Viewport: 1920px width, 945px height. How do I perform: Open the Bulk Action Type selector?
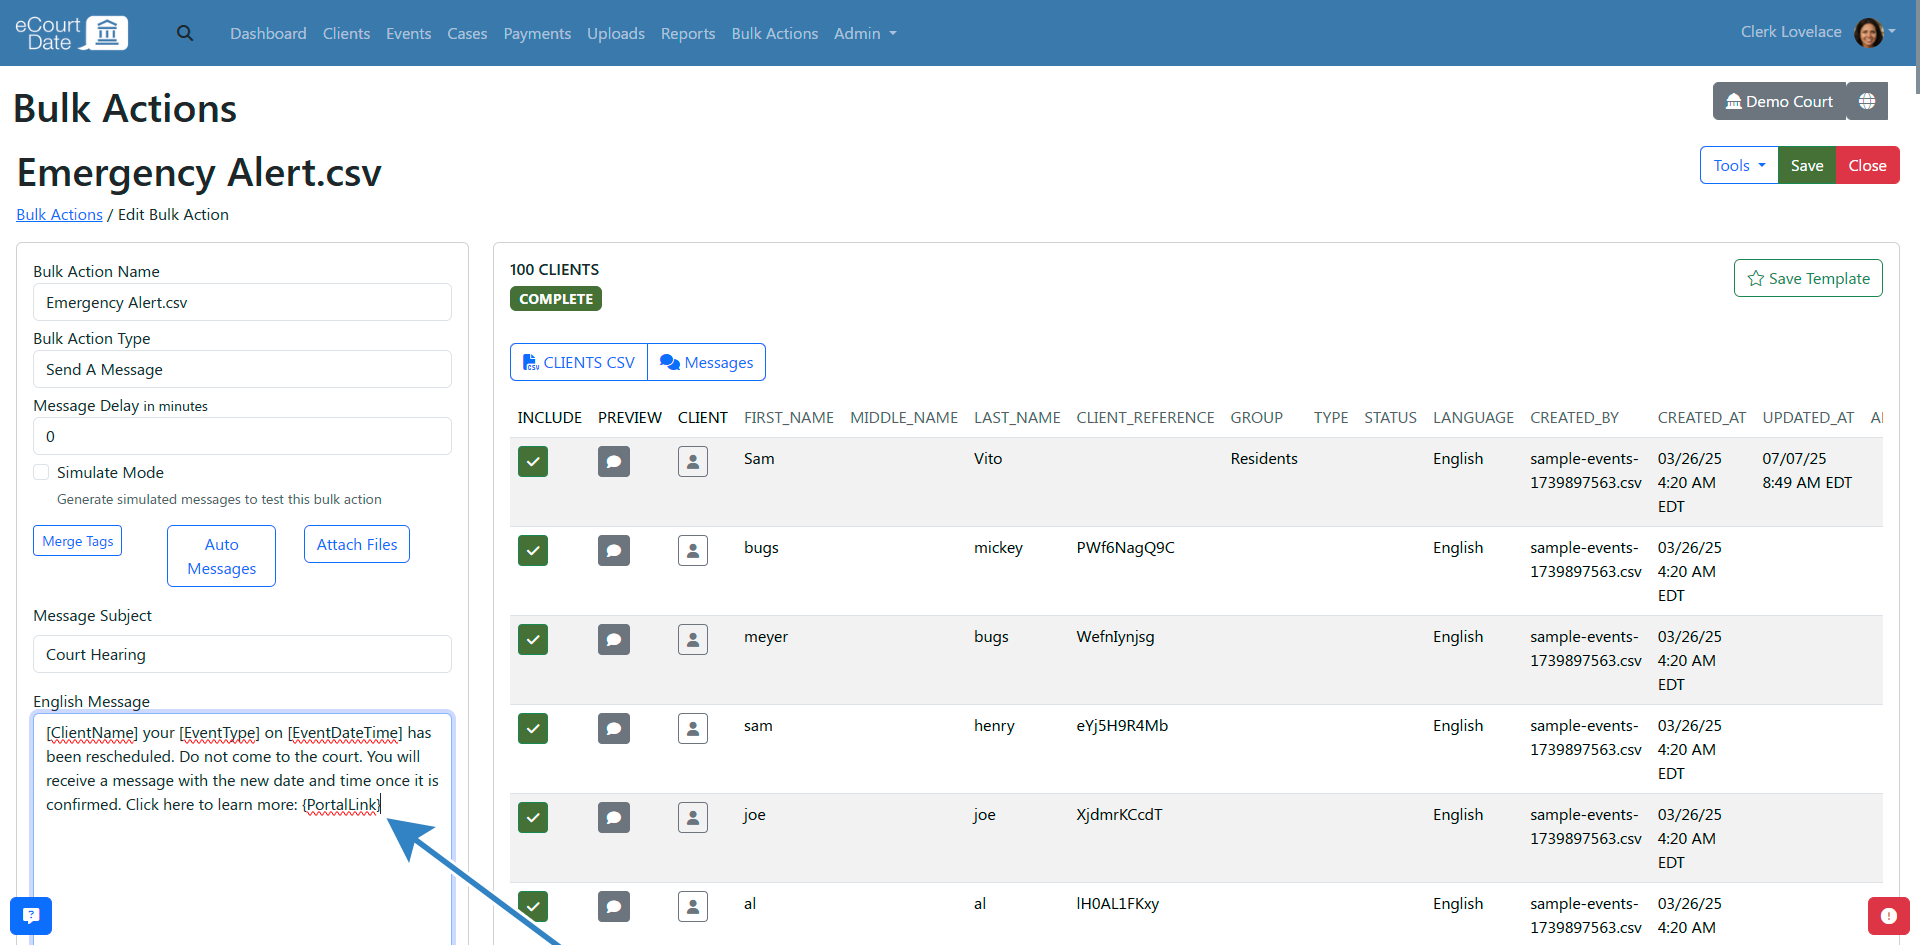point(242,369)
